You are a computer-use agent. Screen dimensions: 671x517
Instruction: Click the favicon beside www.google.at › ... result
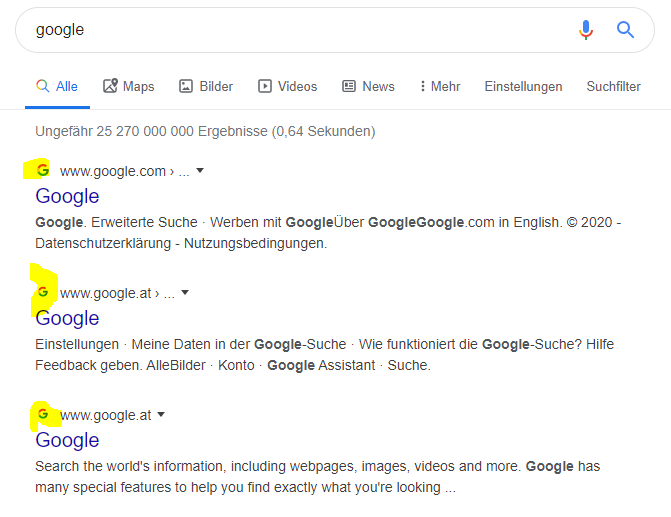click(43, 292)
